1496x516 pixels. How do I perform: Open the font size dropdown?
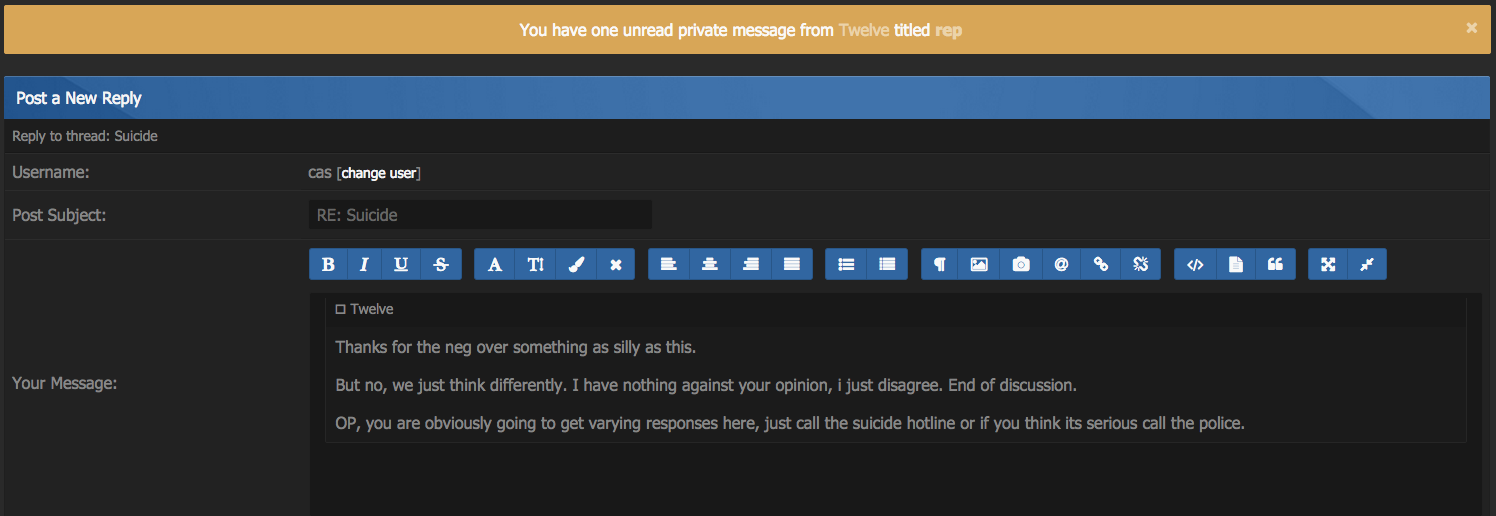coord(535,264)
